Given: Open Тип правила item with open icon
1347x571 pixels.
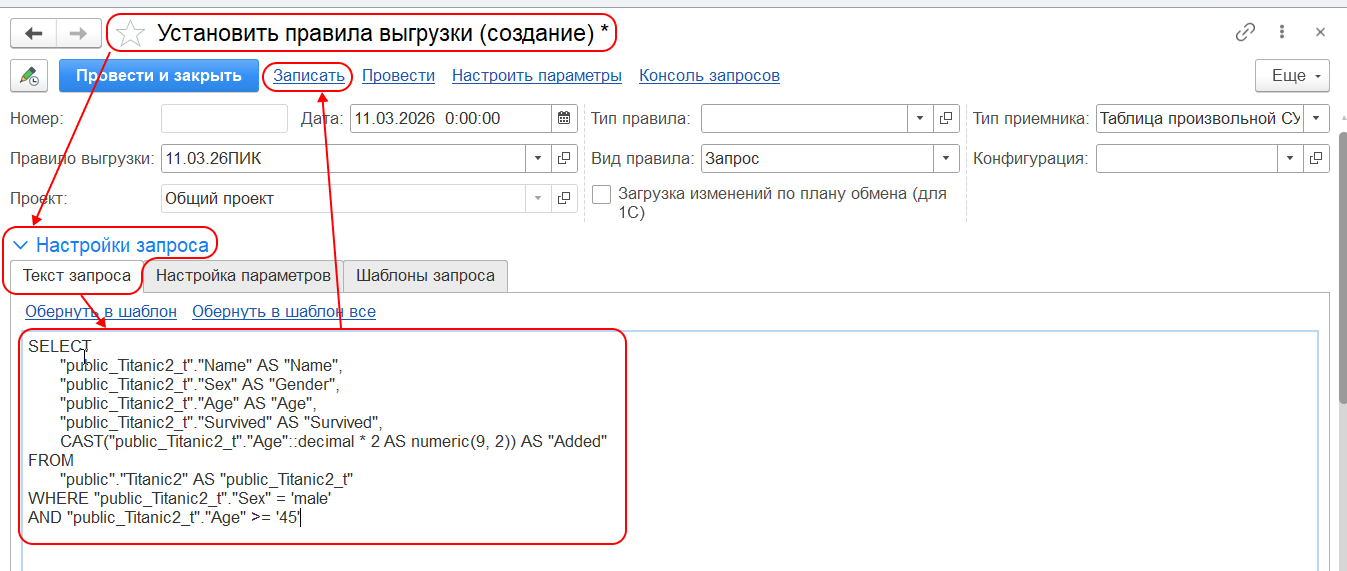Looking at the screenshot, I should pos(946,118).
